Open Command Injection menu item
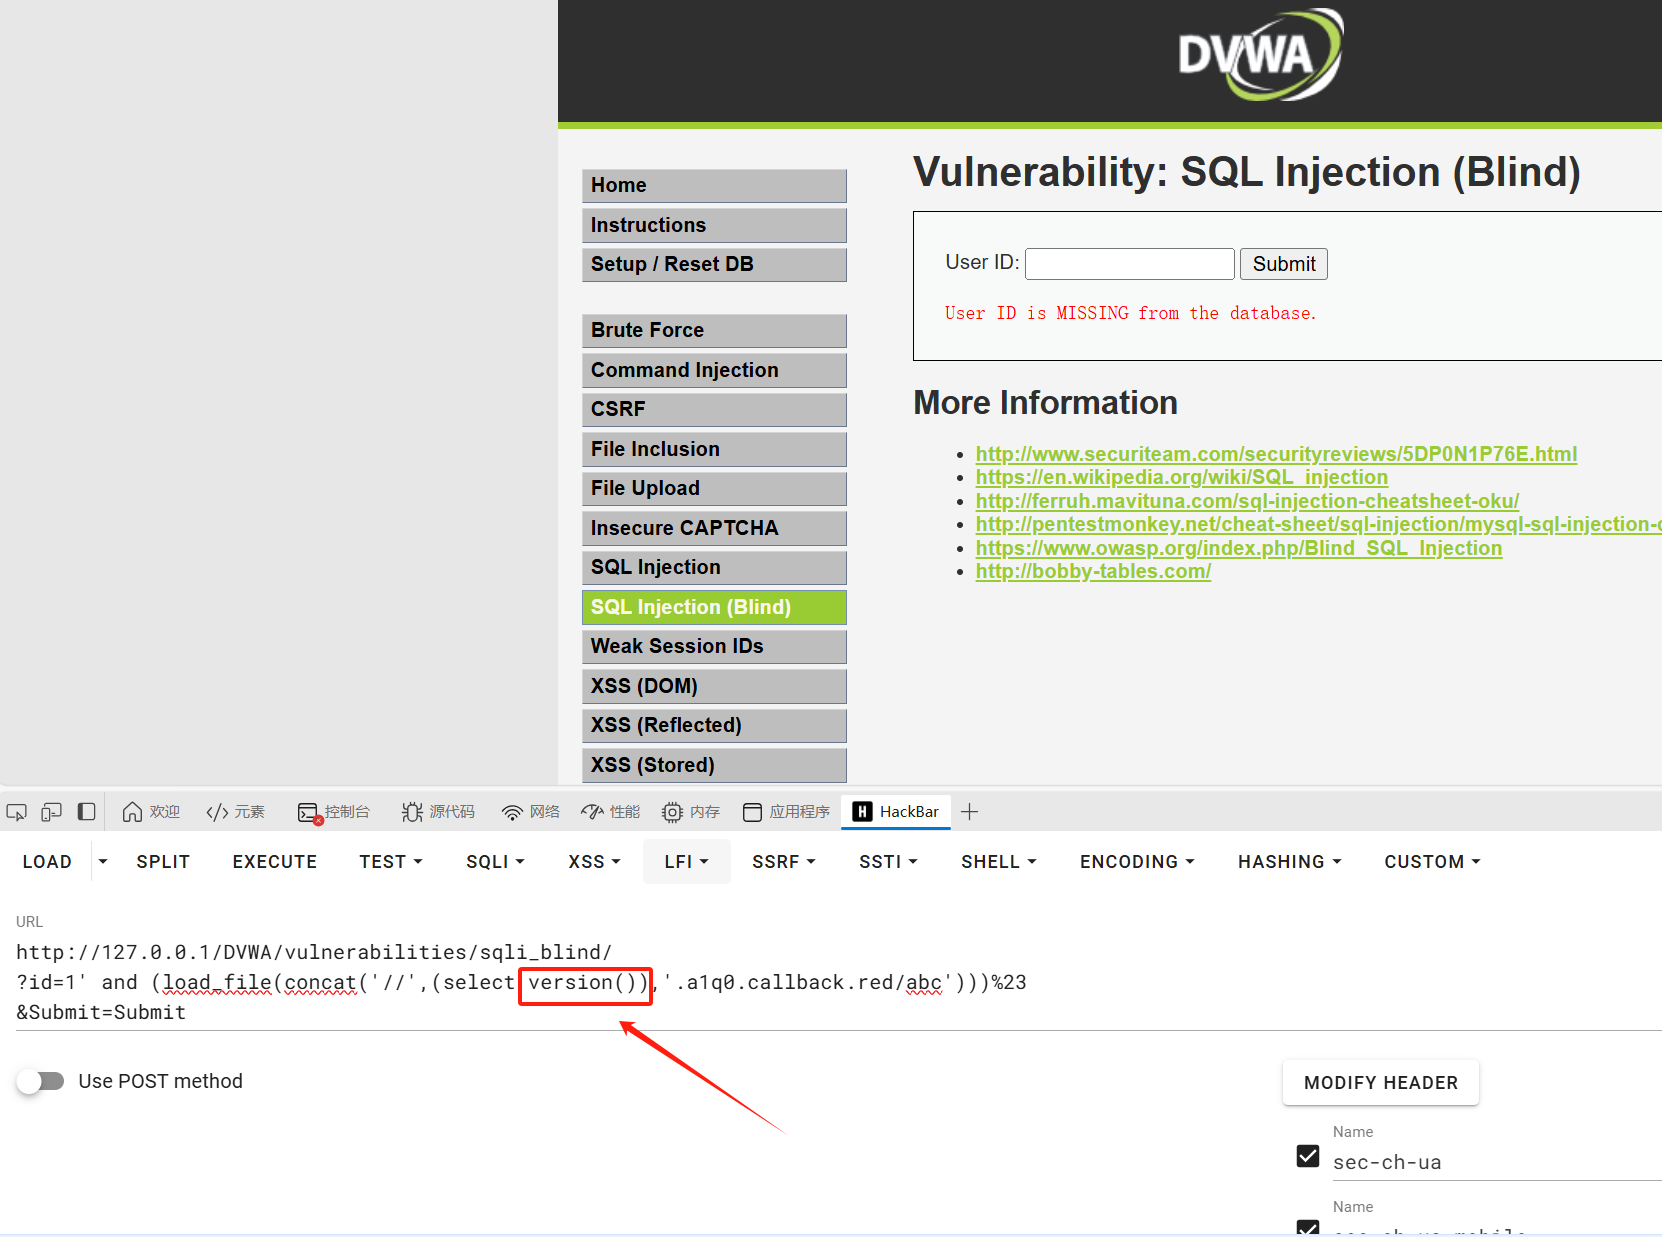1662x1237 pixels. tap(714, 370)
